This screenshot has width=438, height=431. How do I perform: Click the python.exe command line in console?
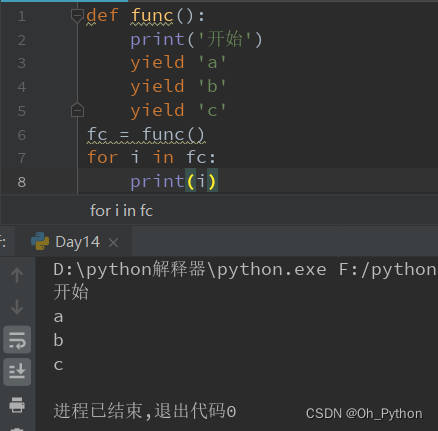click(245, 269)
